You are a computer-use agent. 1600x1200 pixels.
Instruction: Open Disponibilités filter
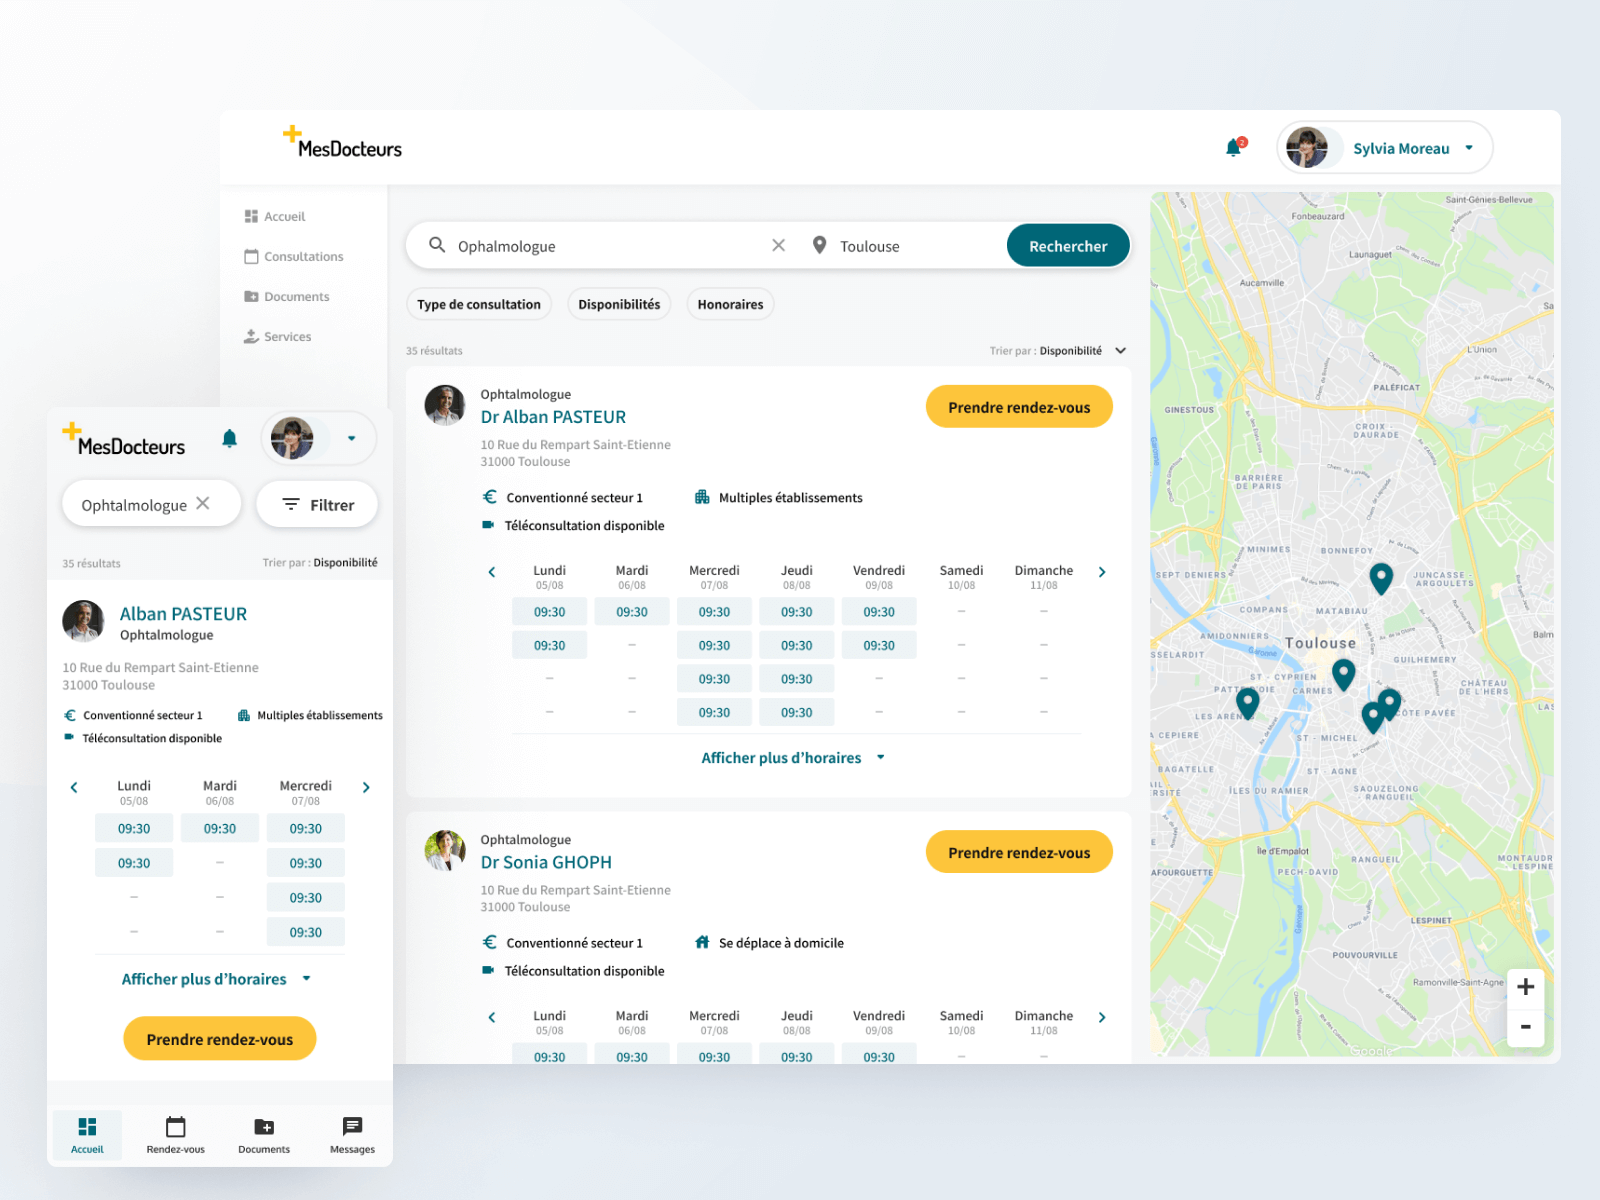(x=619, y=304)
